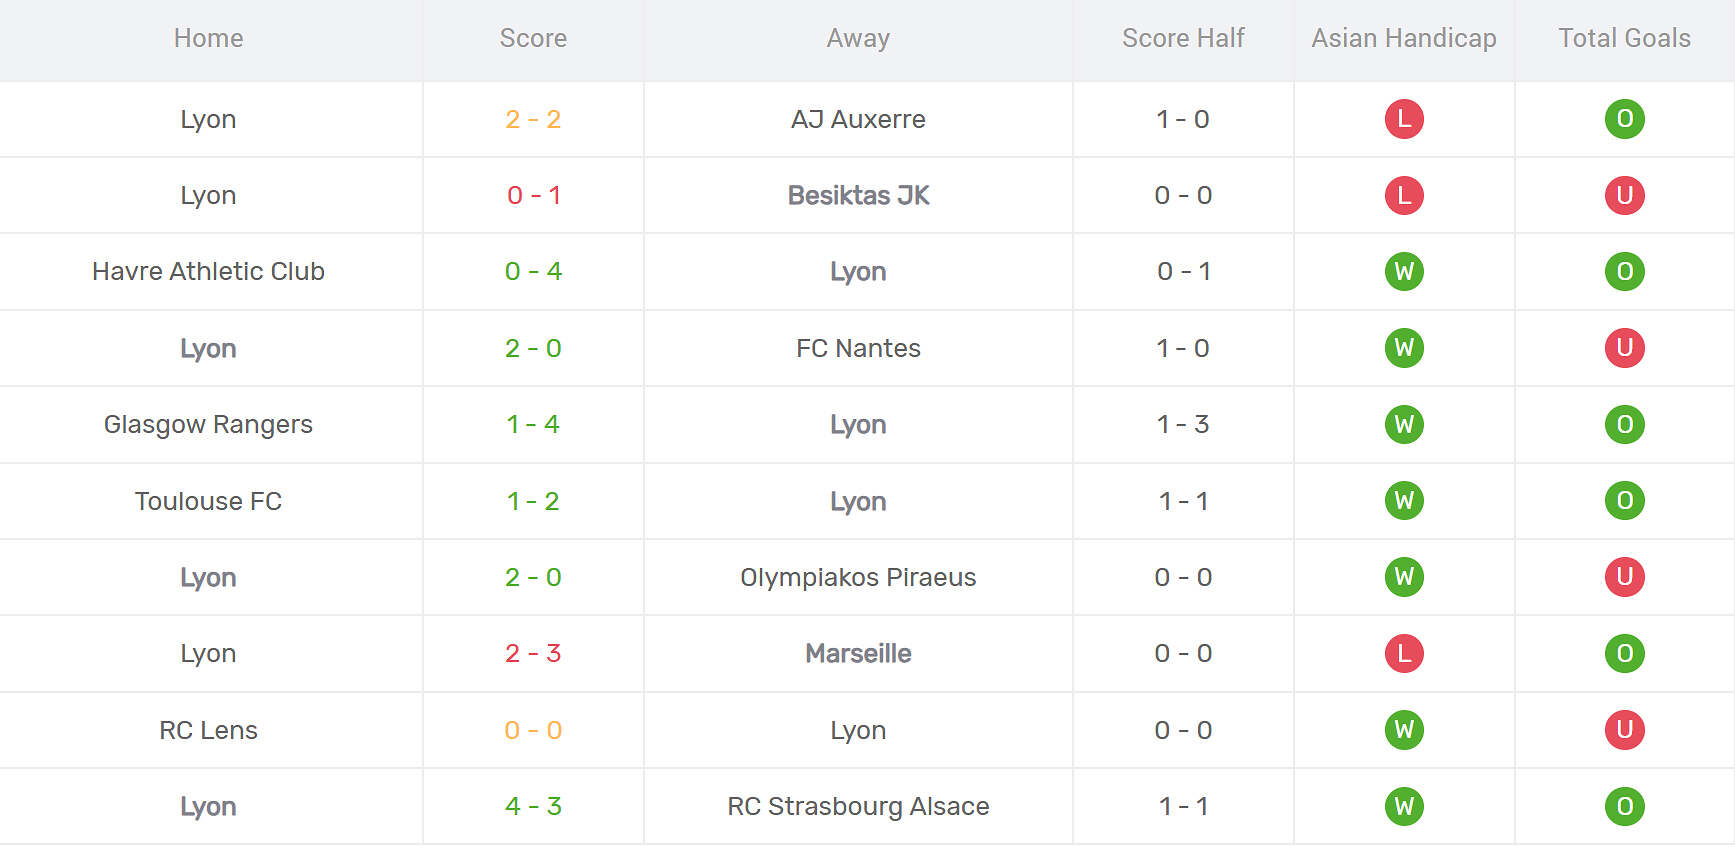Click red U total goals badge in Besiktas row
Image resolution: width=1735 pixels, height=847 pixels.
(x=1624, y=195)
